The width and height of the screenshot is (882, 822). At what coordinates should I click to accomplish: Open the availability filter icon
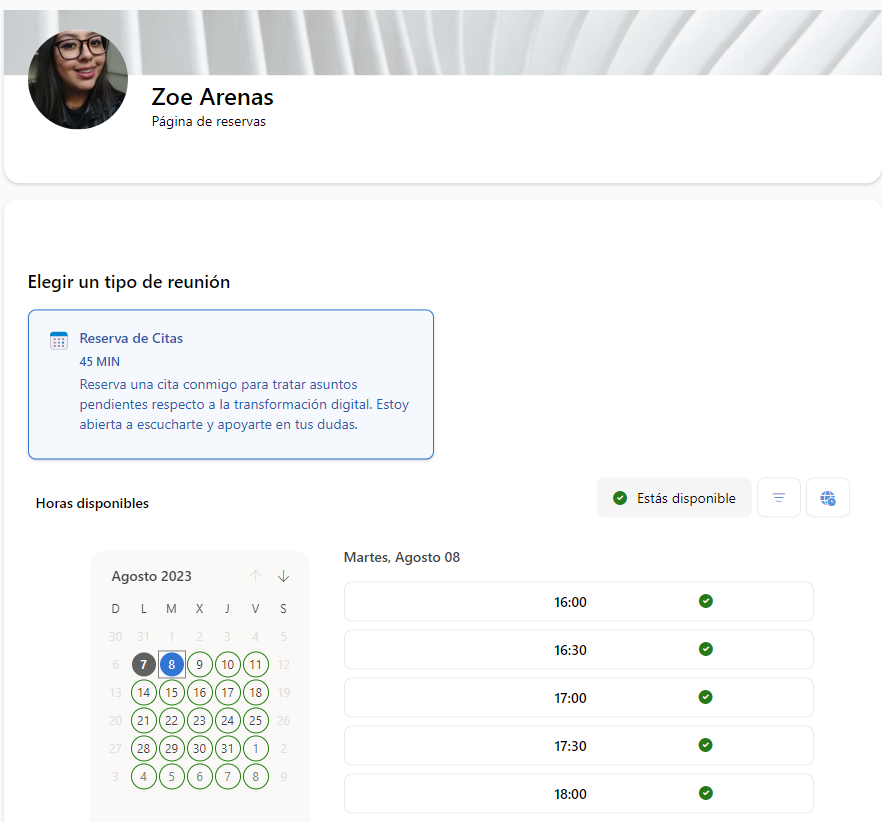(x=779, y=497)
